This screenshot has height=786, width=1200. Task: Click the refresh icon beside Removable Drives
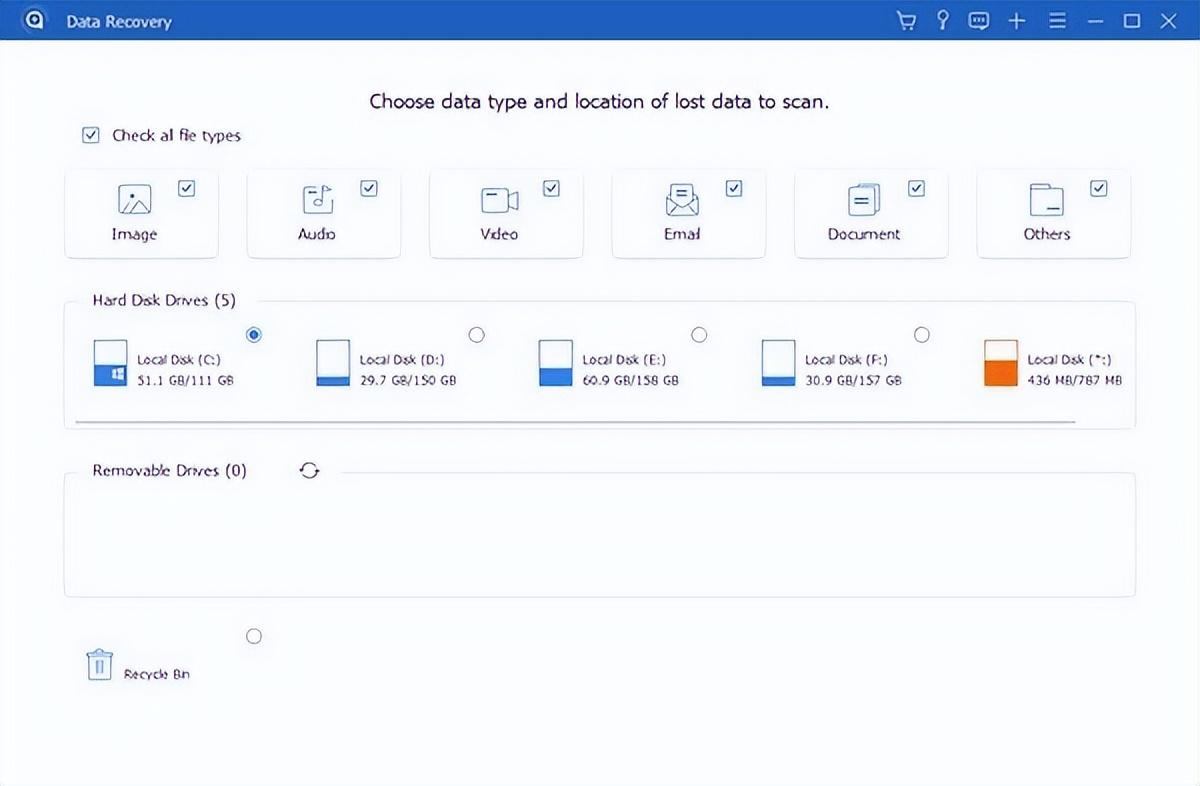tap(310, 471)
